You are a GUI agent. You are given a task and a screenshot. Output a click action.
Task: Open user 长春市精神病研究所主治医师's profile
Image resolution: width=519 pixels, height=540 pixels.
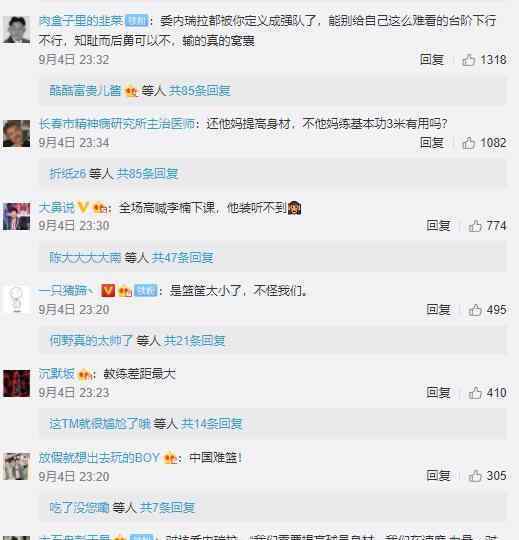coord(117,124)
